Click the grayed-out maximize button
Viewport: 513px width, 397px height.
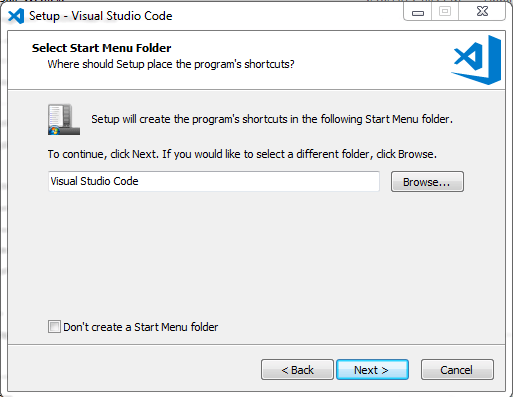coord(445,12)
